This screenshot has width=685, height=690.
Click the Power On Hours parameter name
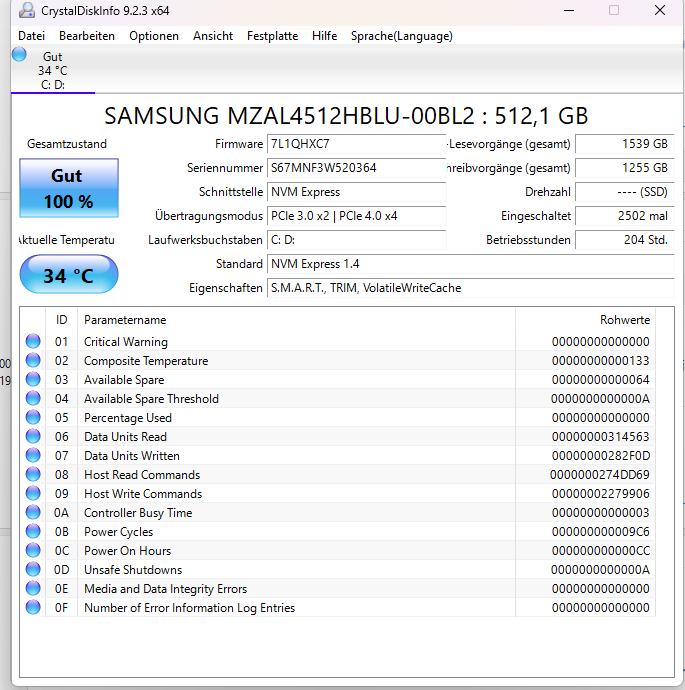(x=128, y=551)
